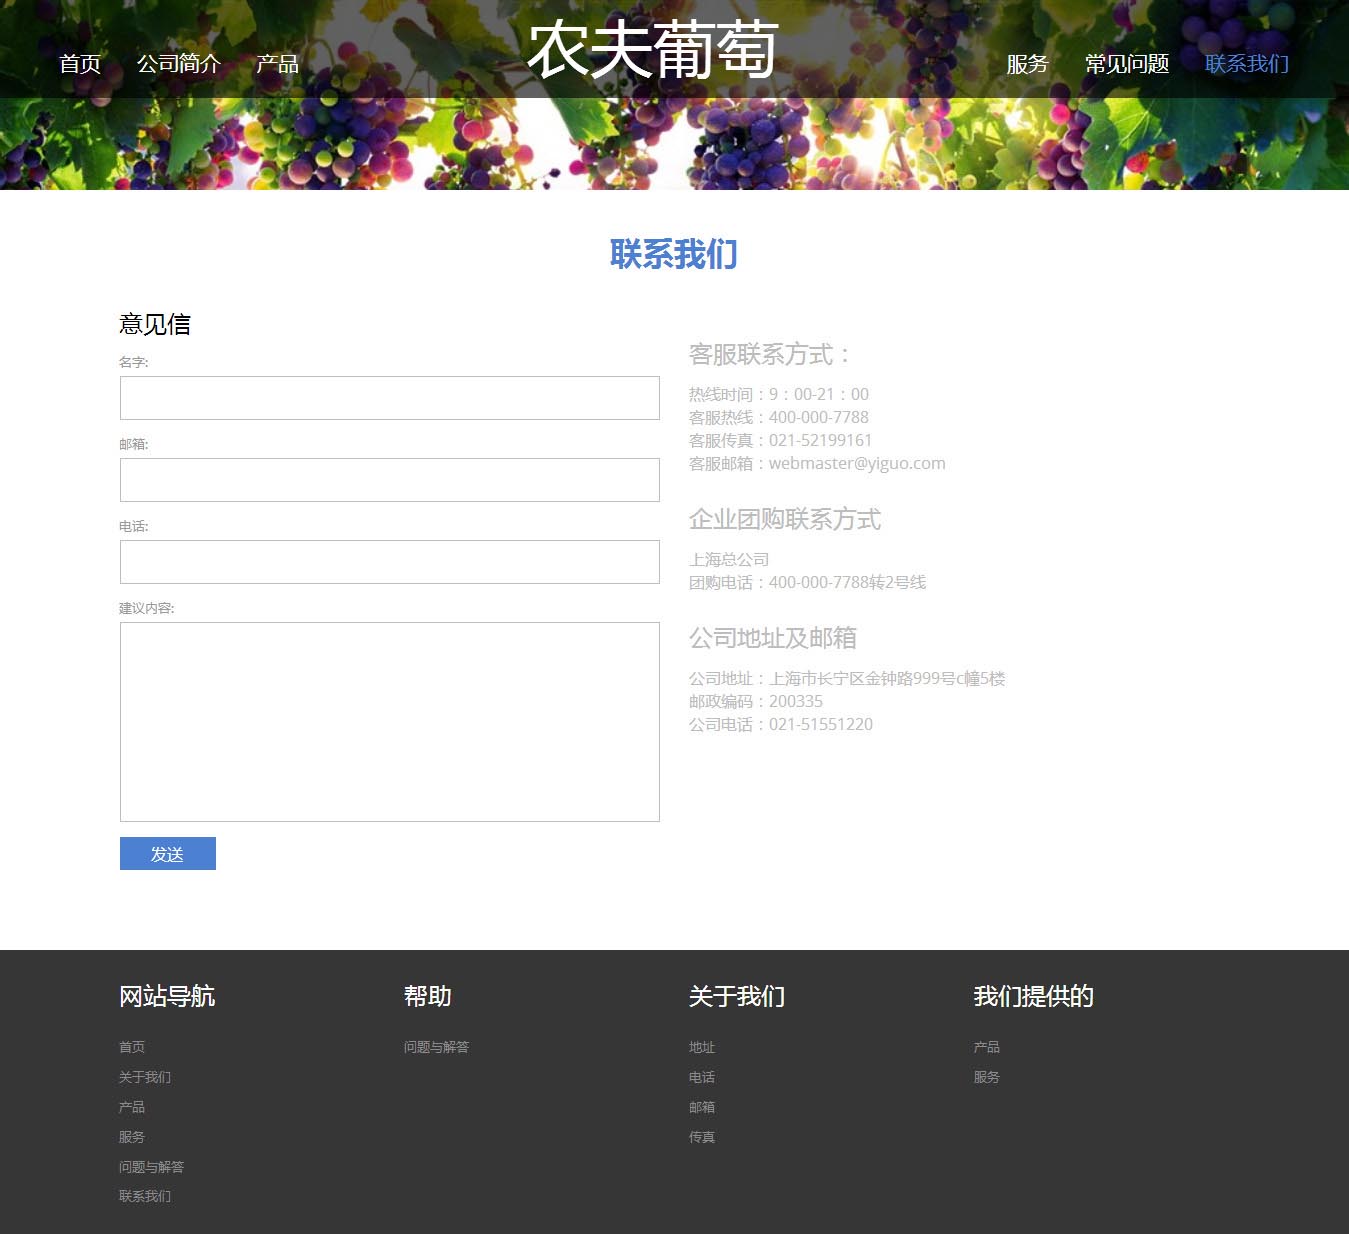This screenshot has width=1349, height=1234.
Task: Open footer 问题与解答 link under 网站导航
Action: [151, 1167]
